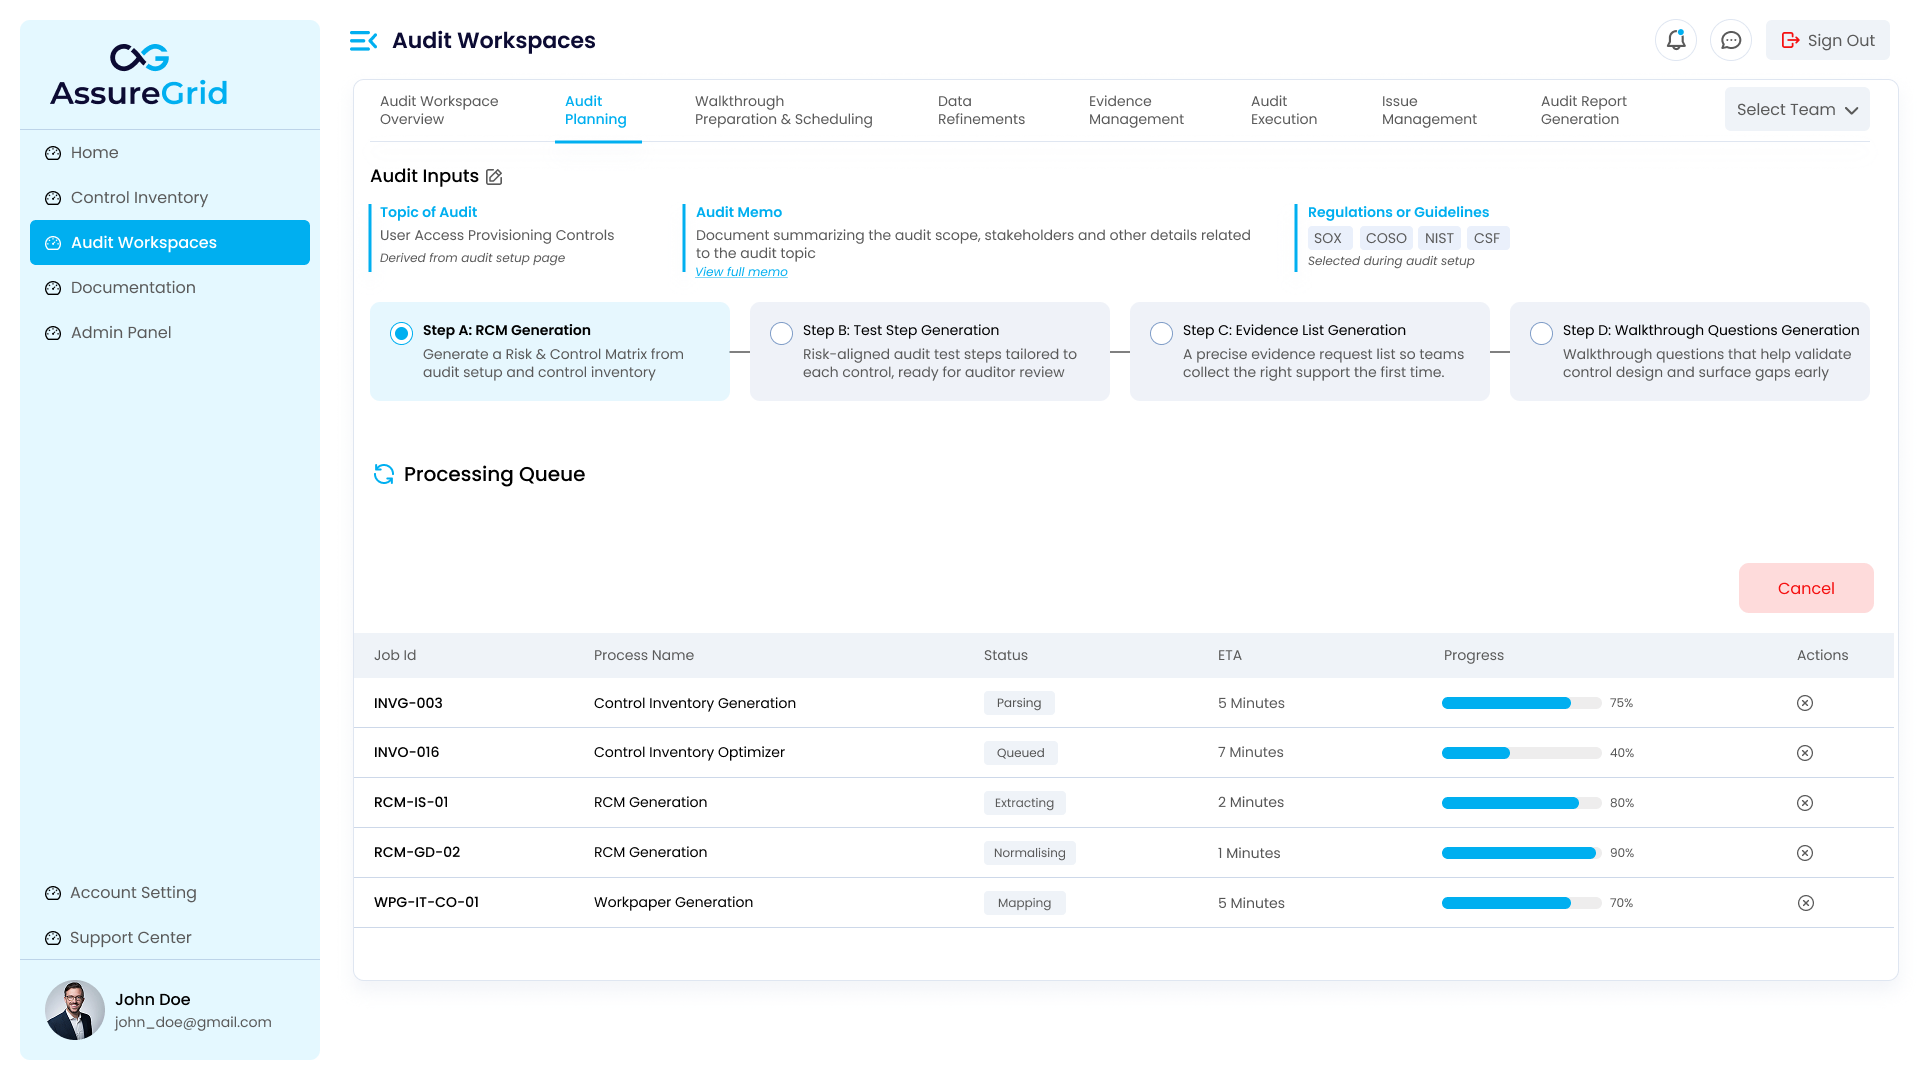Choose Step D: Walkthrough Questions Generation option

pos(1541,333)
